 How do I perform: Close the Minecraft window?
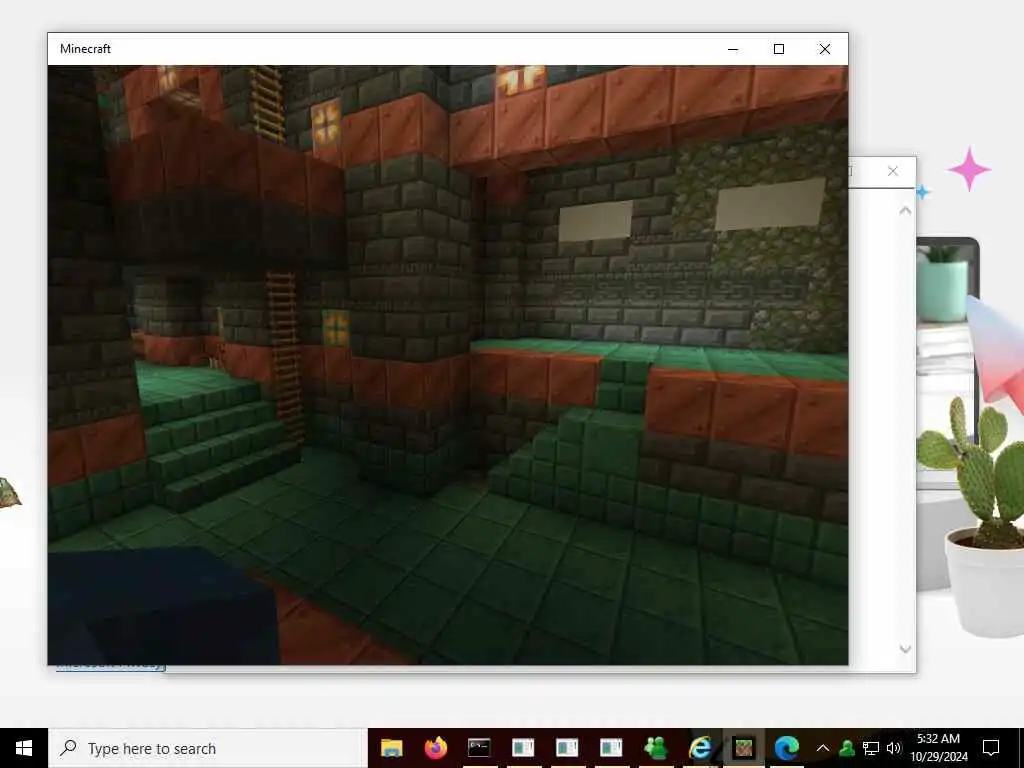825,49
